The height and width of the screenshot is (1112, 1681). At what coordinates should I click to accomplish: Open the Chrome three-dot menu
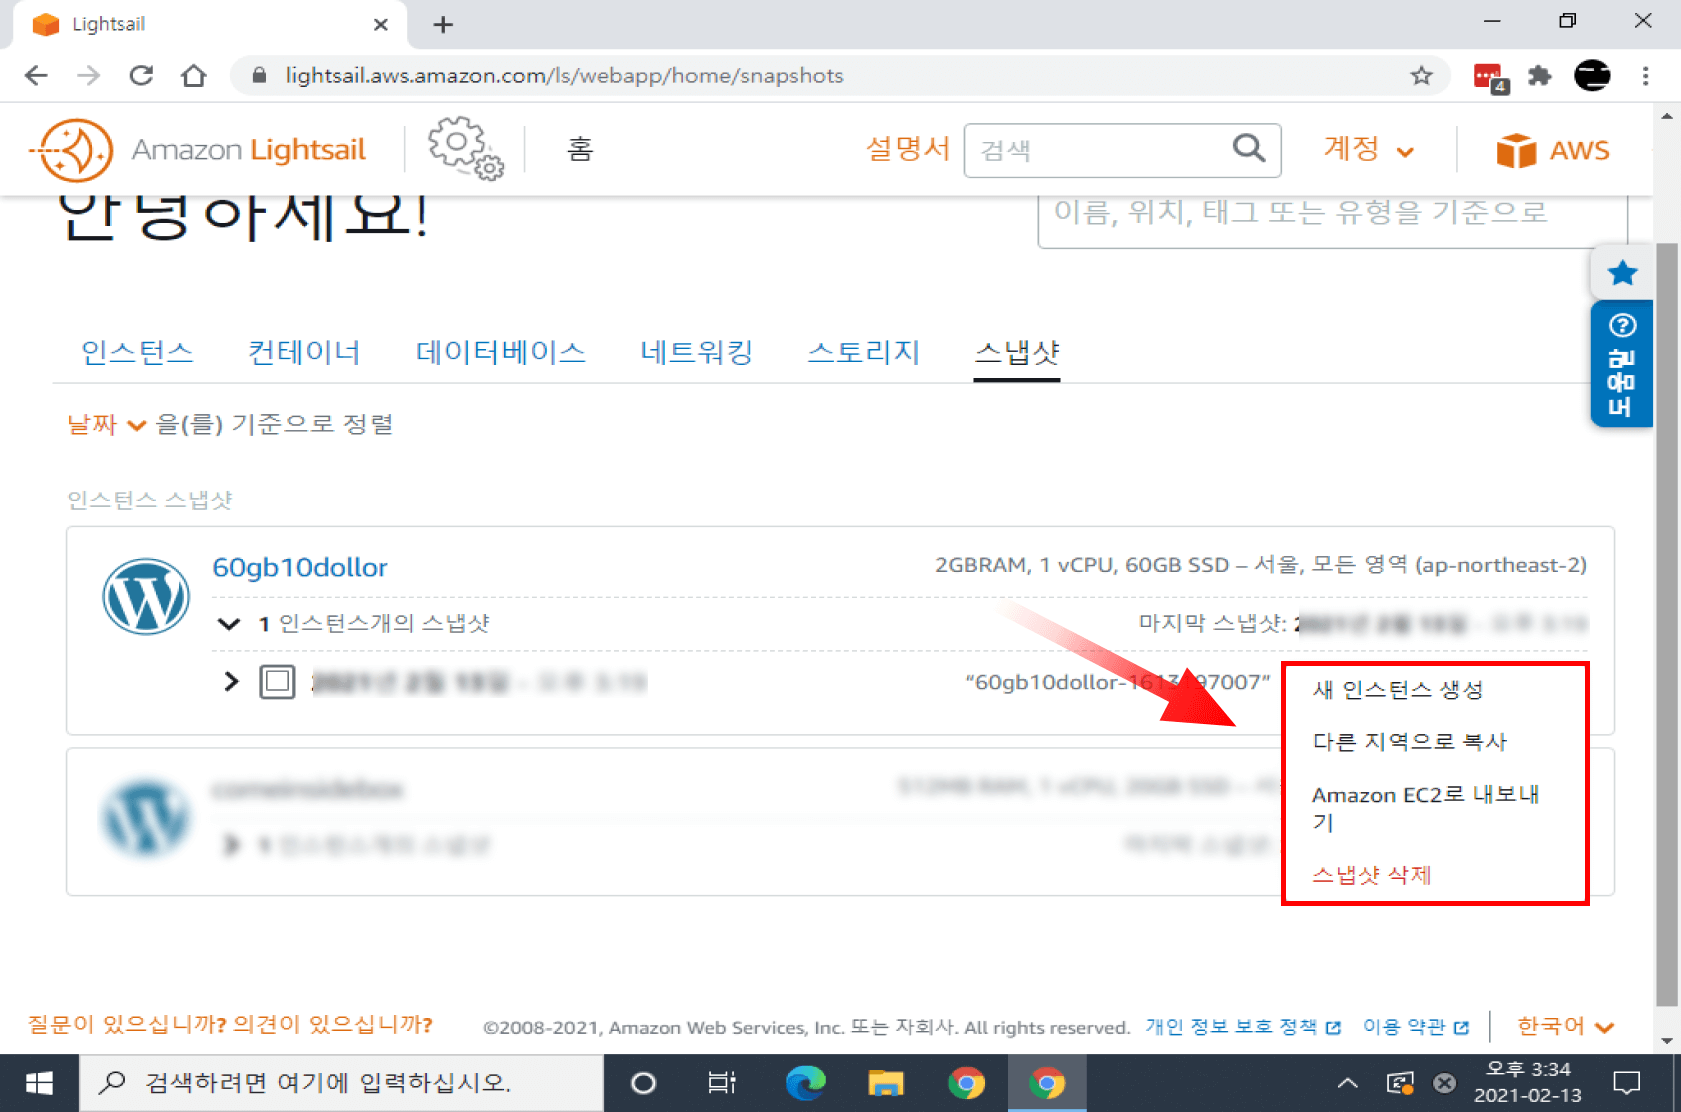[x=1645, y=76]
